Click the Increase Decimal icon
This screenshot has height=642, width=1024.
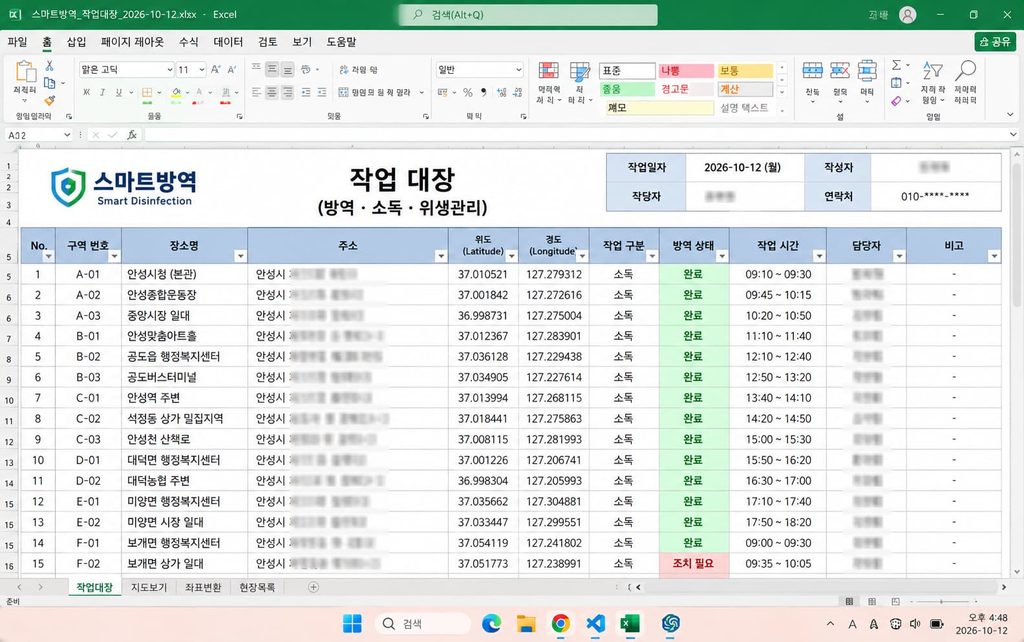click(x=502, y=93)
